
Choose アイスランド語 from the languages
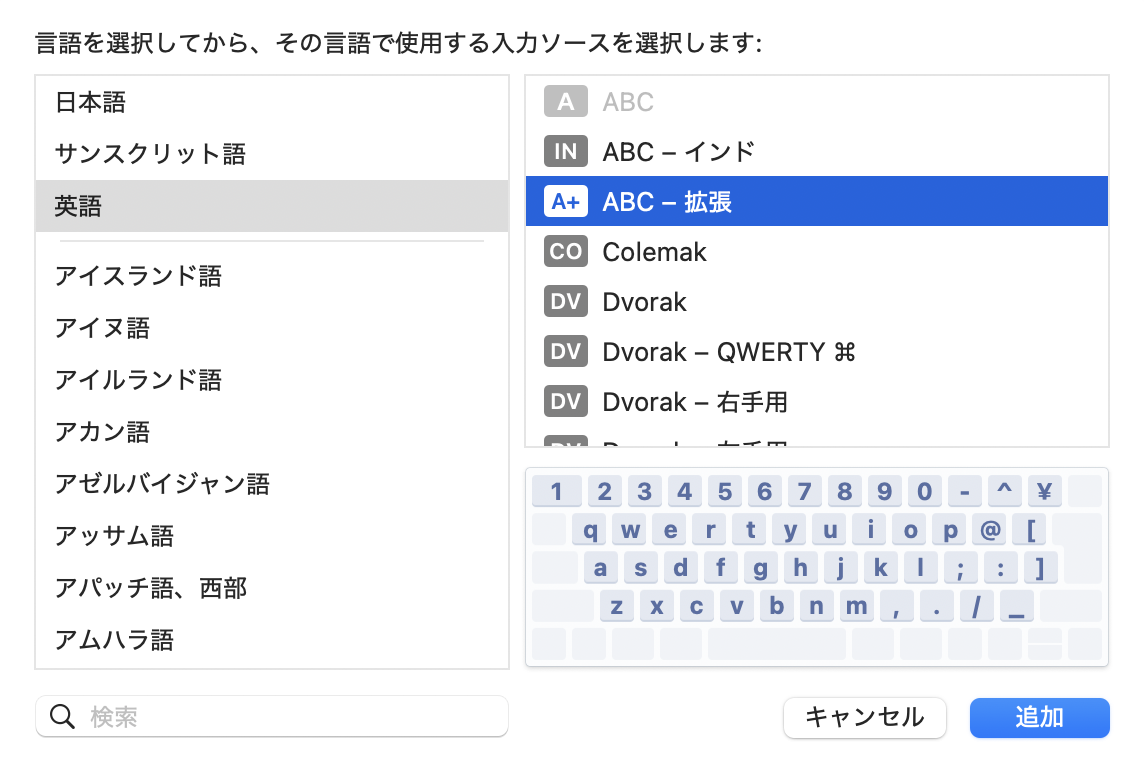(138, 276)
